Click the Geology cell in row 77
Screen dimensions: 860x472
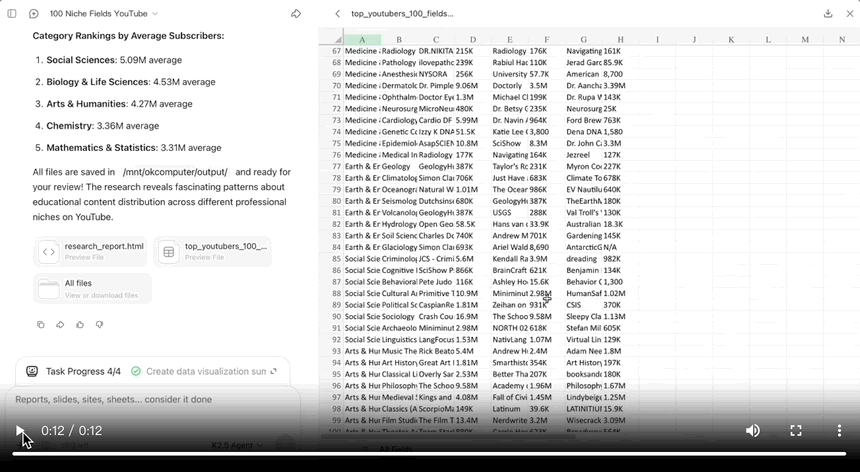point(399,166)
